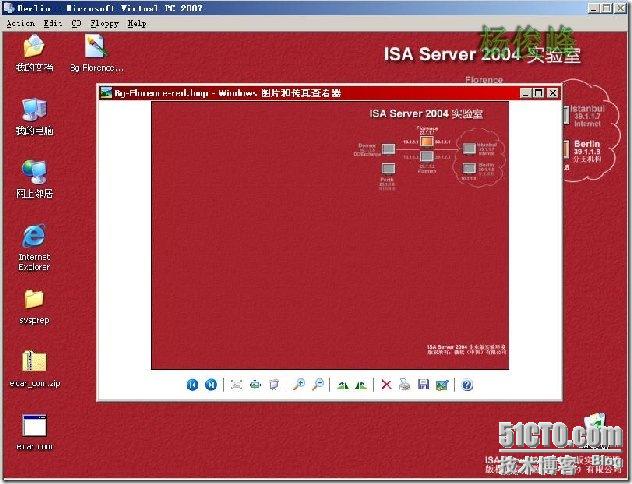This screenshot has width=632, height=484.
Task: Delete image with red X icon
Action: pyautogui.click(x=386, y=385)
